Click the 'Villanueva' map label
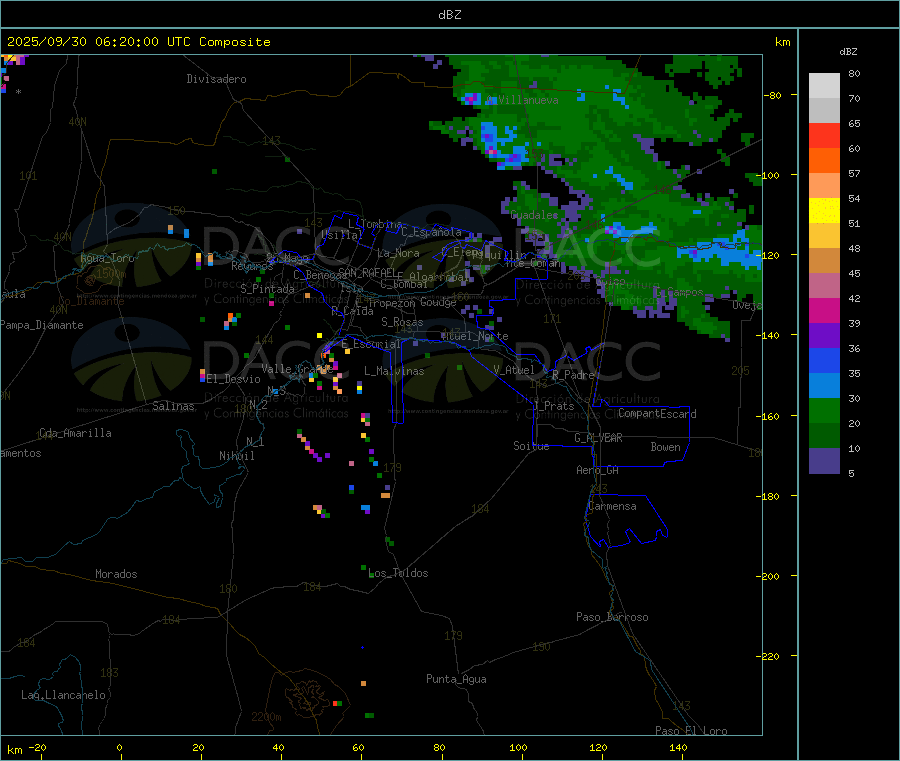The width and height of the screenshot is (900, 761). coord(528,100)
